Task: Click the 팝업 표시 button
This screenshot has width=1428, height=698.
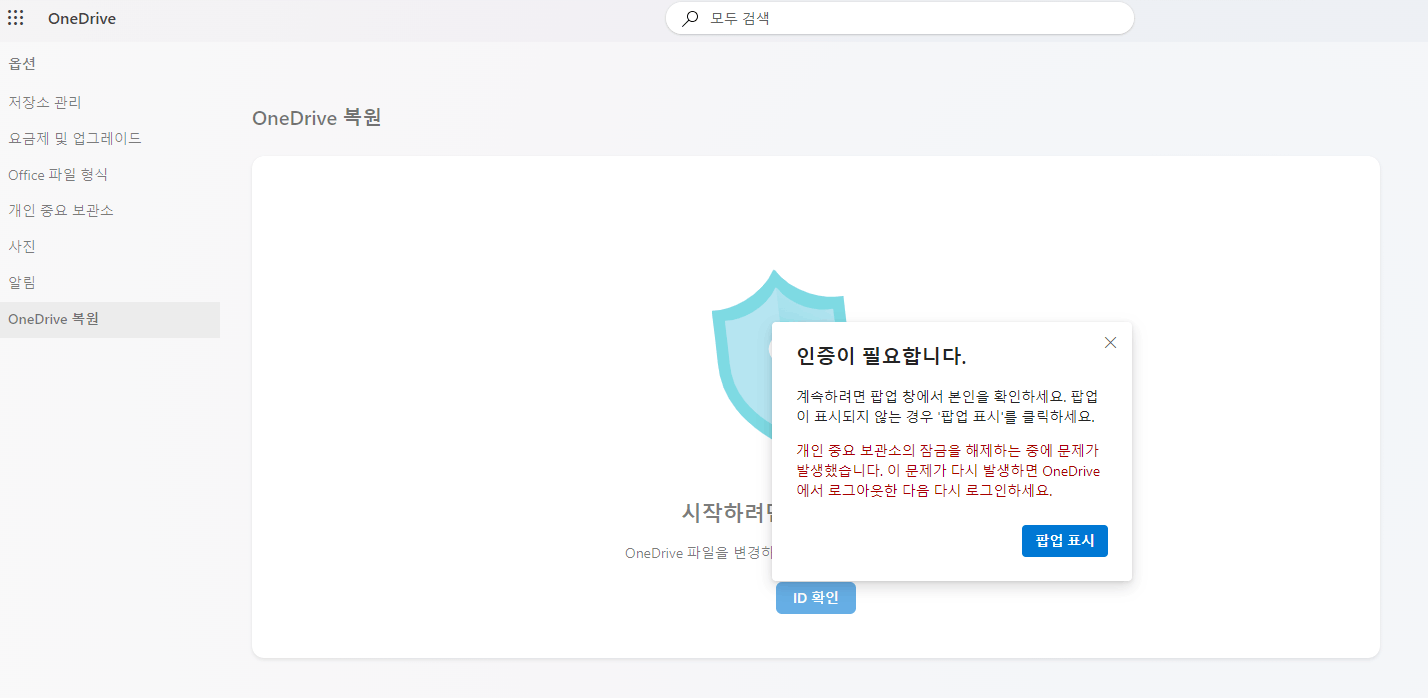Action: click(x=1065, y=541)
